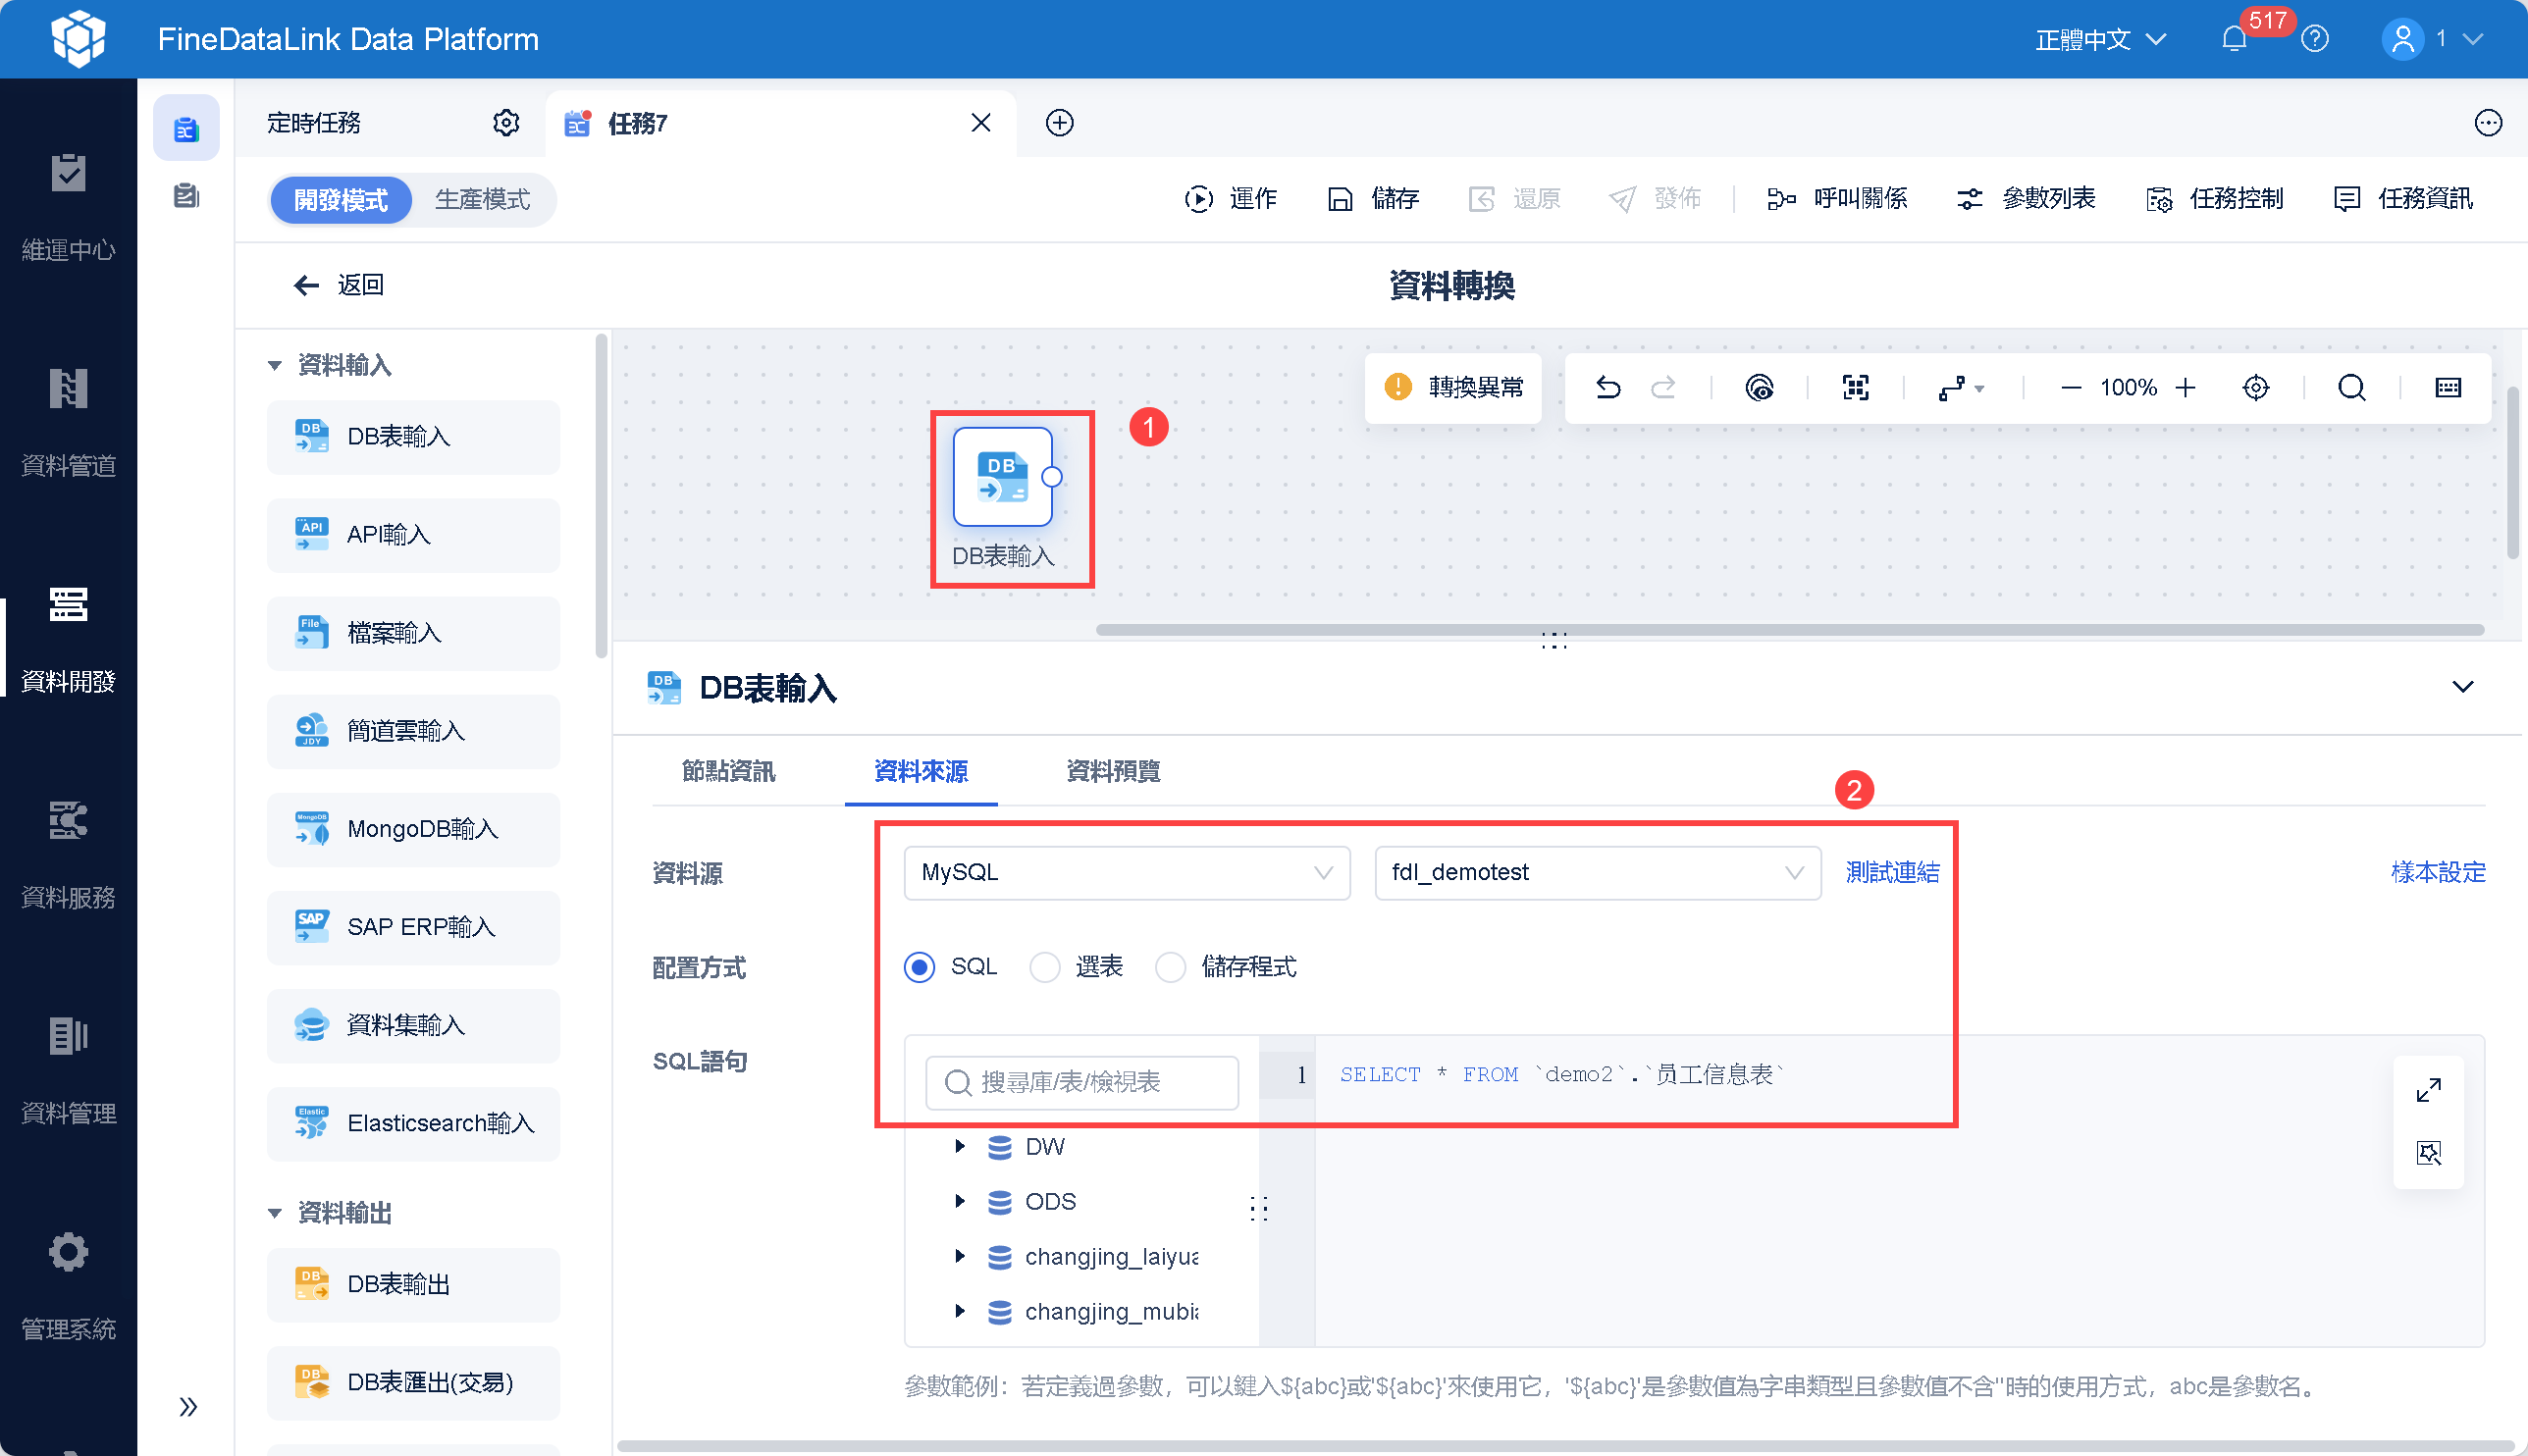Click the 儲存 save button
Screen dimensions: 2528x1456
tap(1374, 199)
